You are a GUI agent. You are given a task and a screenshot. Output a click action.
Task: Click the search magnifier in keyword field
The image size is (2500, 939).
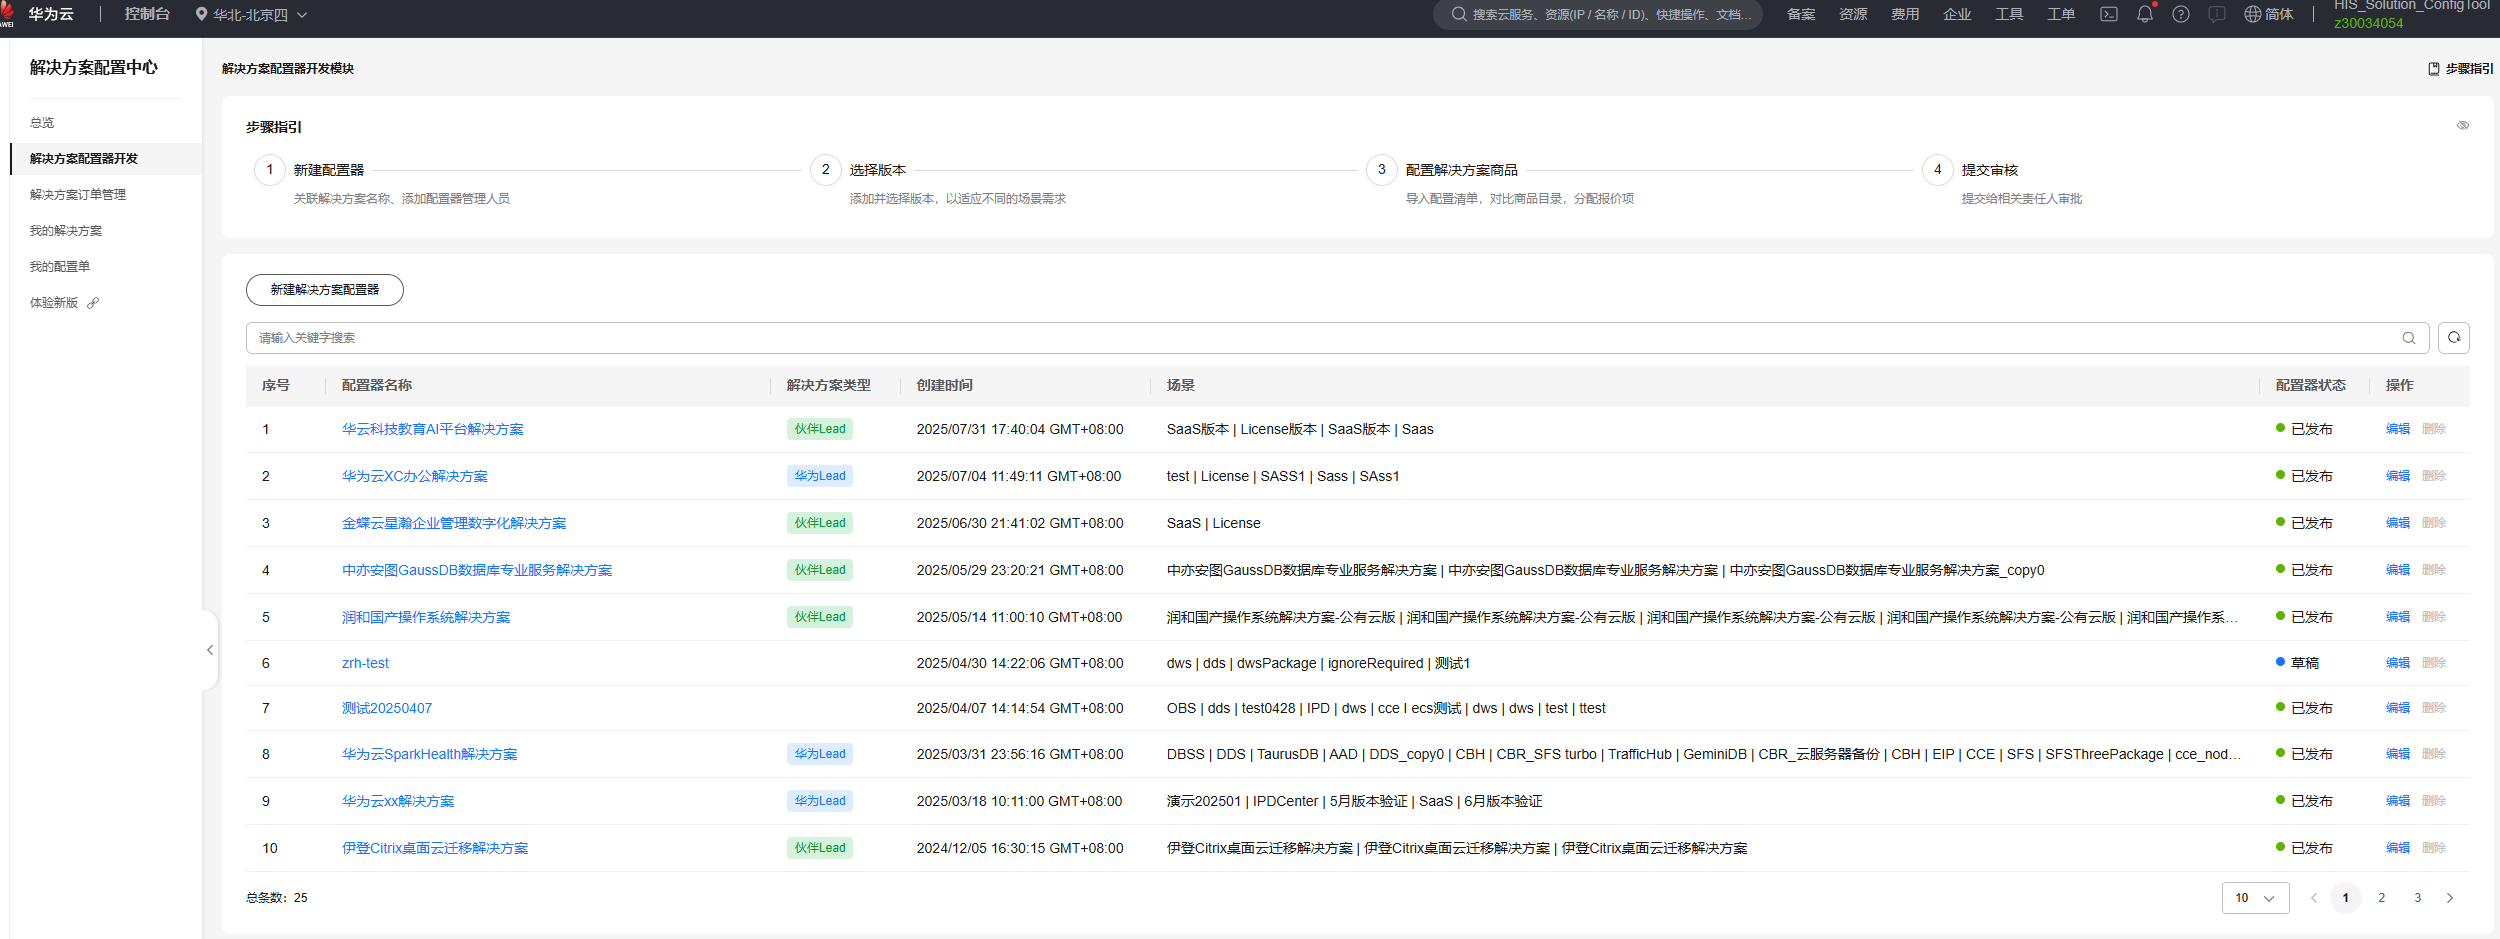(2409, 338)
